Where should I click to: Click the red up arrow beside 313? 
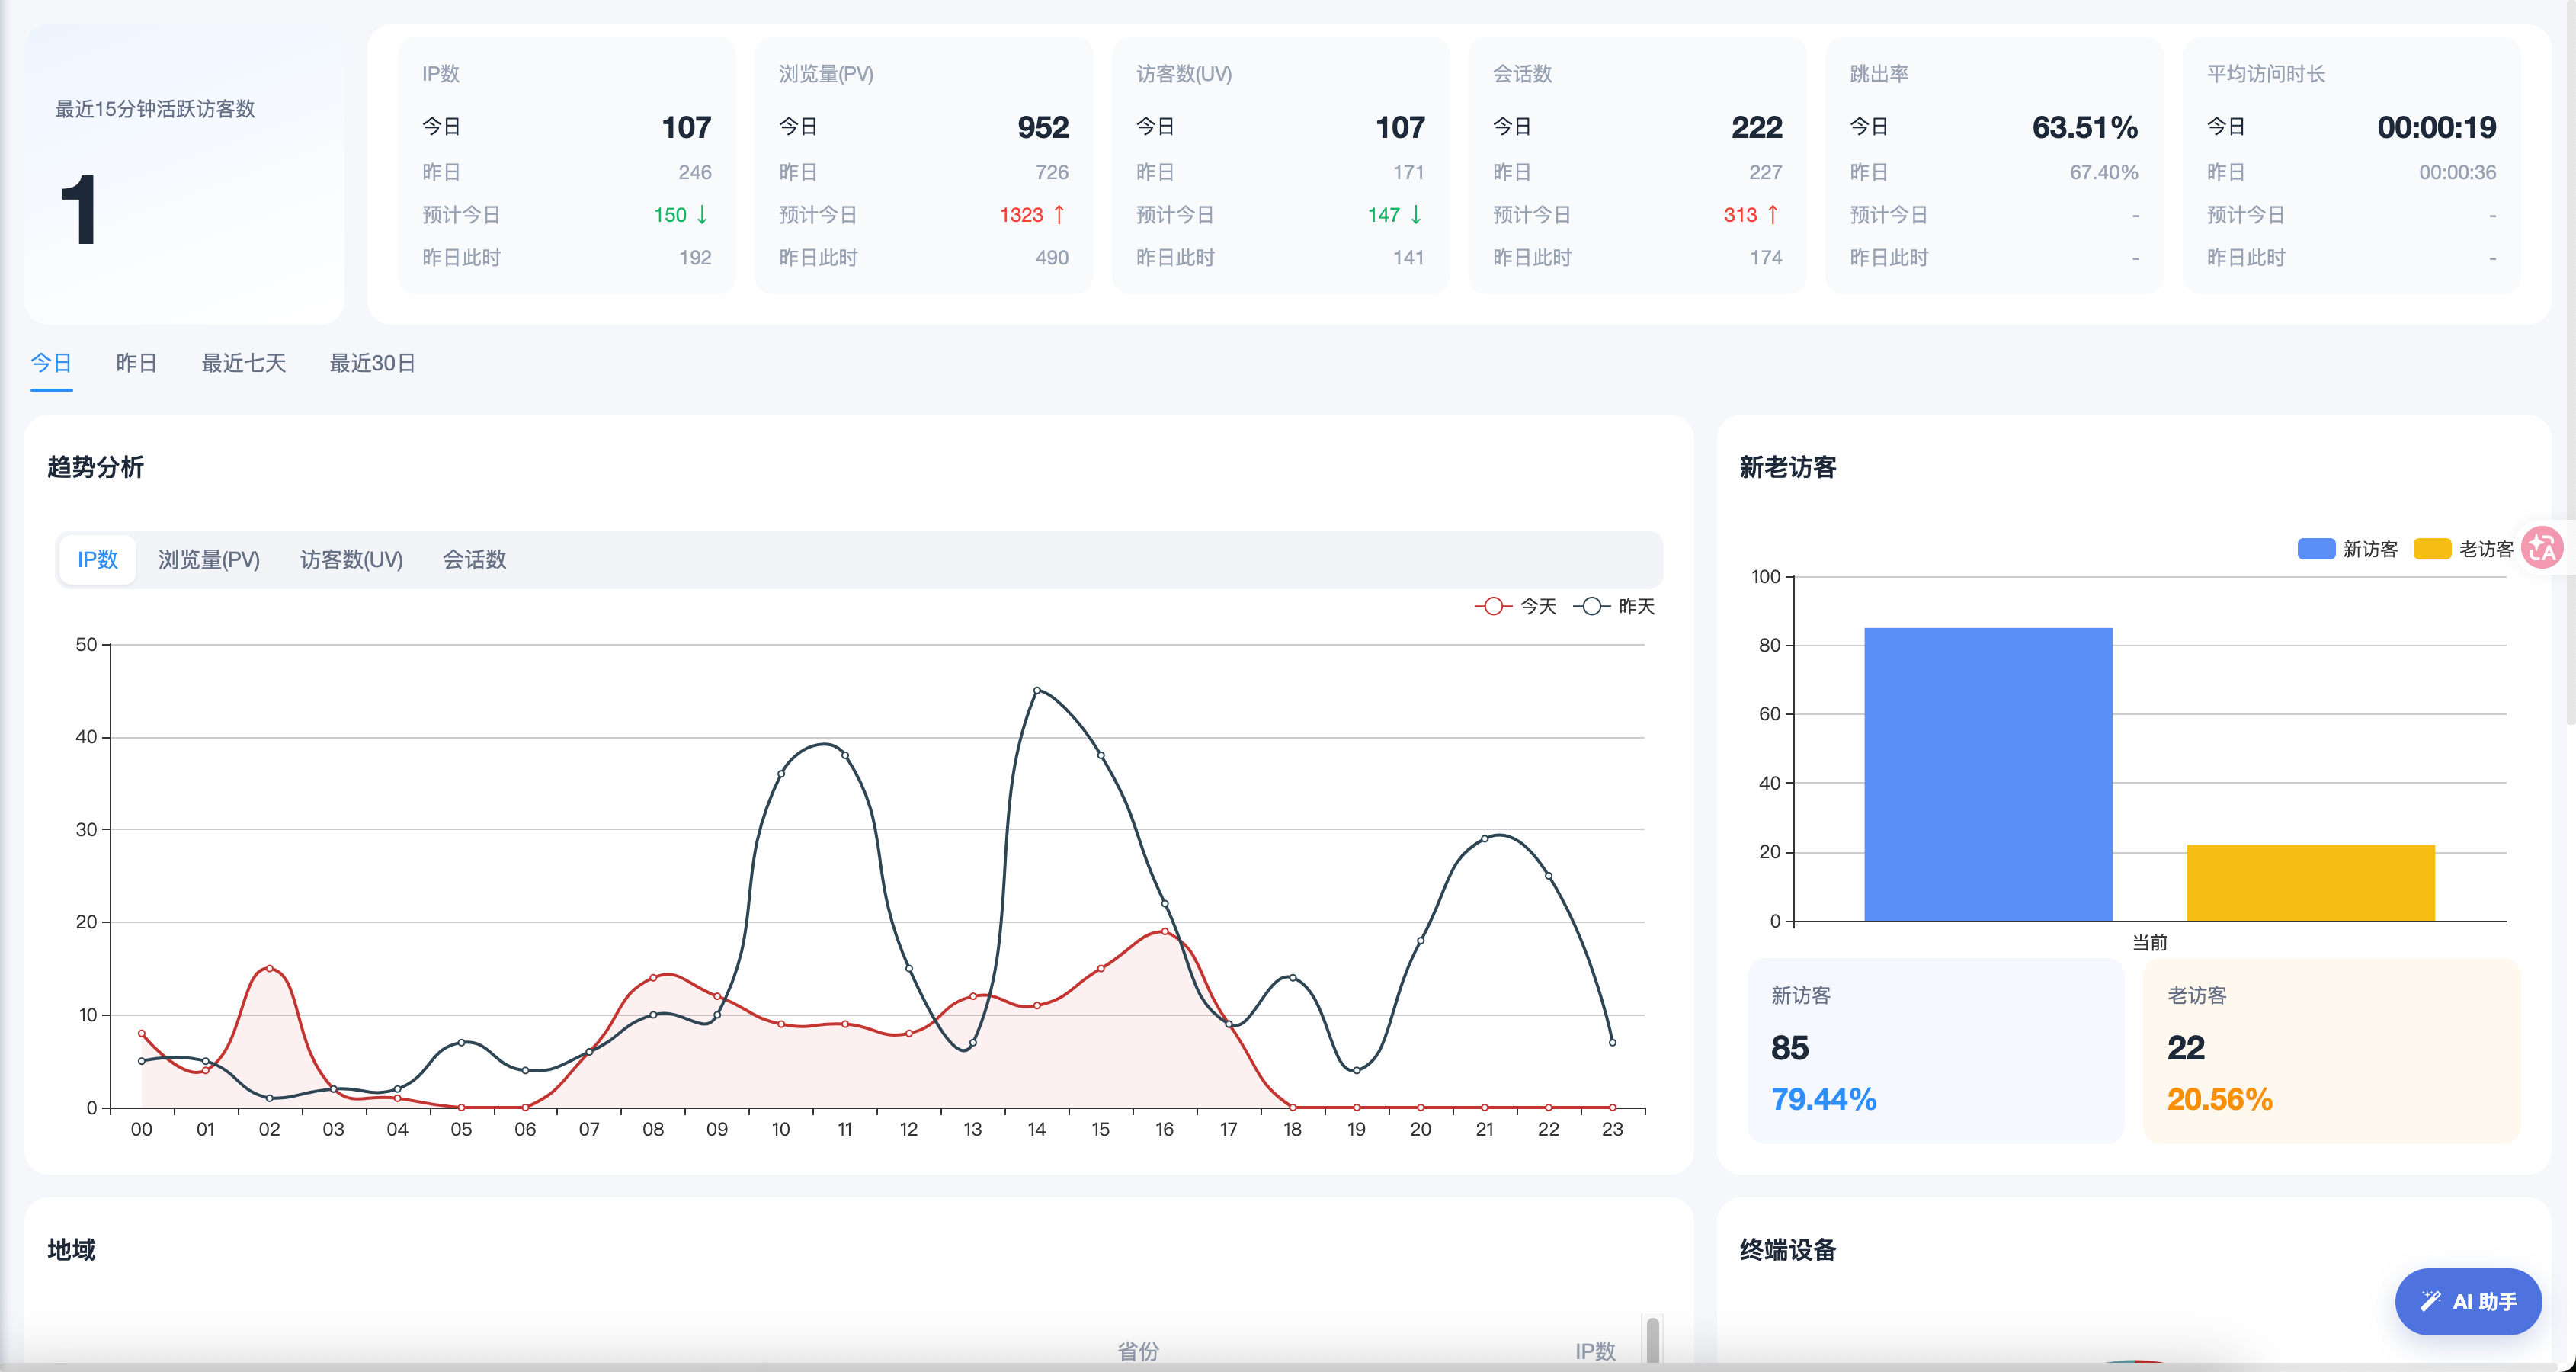[1773, 215]
